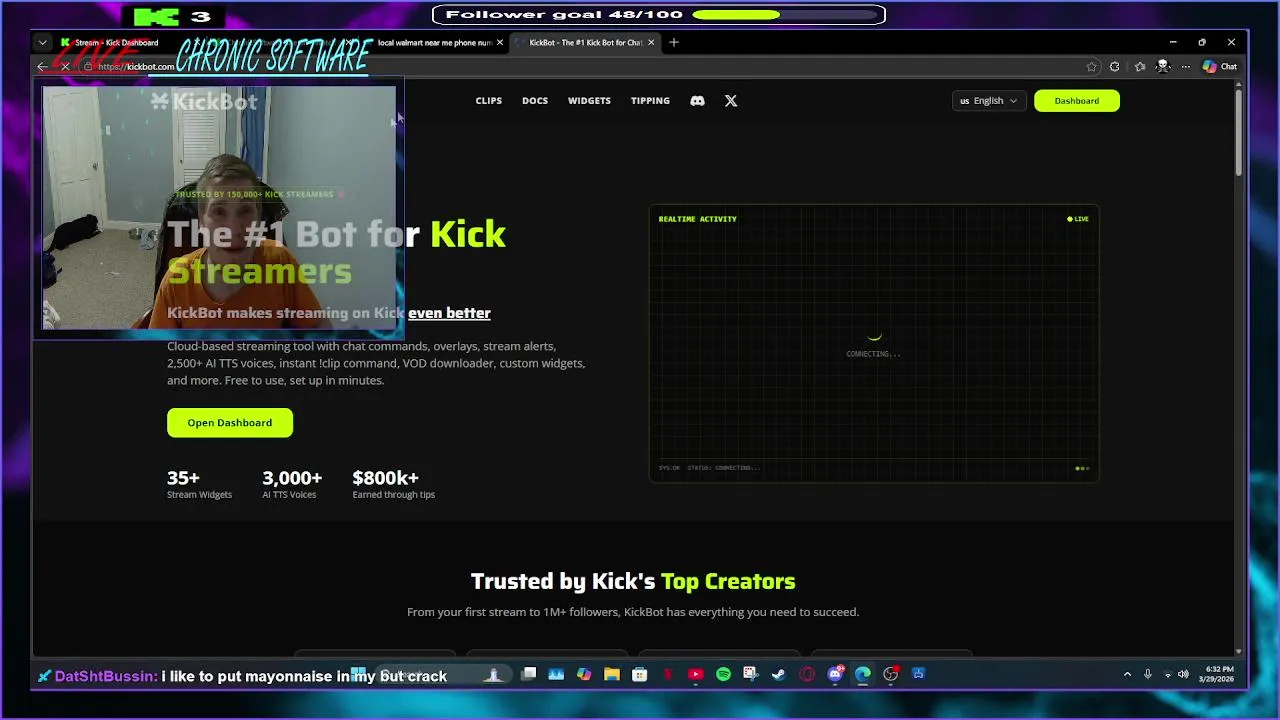The height and width of the screenshot is (720, 1280).
Task: Open Discord from the taskbar
Action: click(835, 675)
